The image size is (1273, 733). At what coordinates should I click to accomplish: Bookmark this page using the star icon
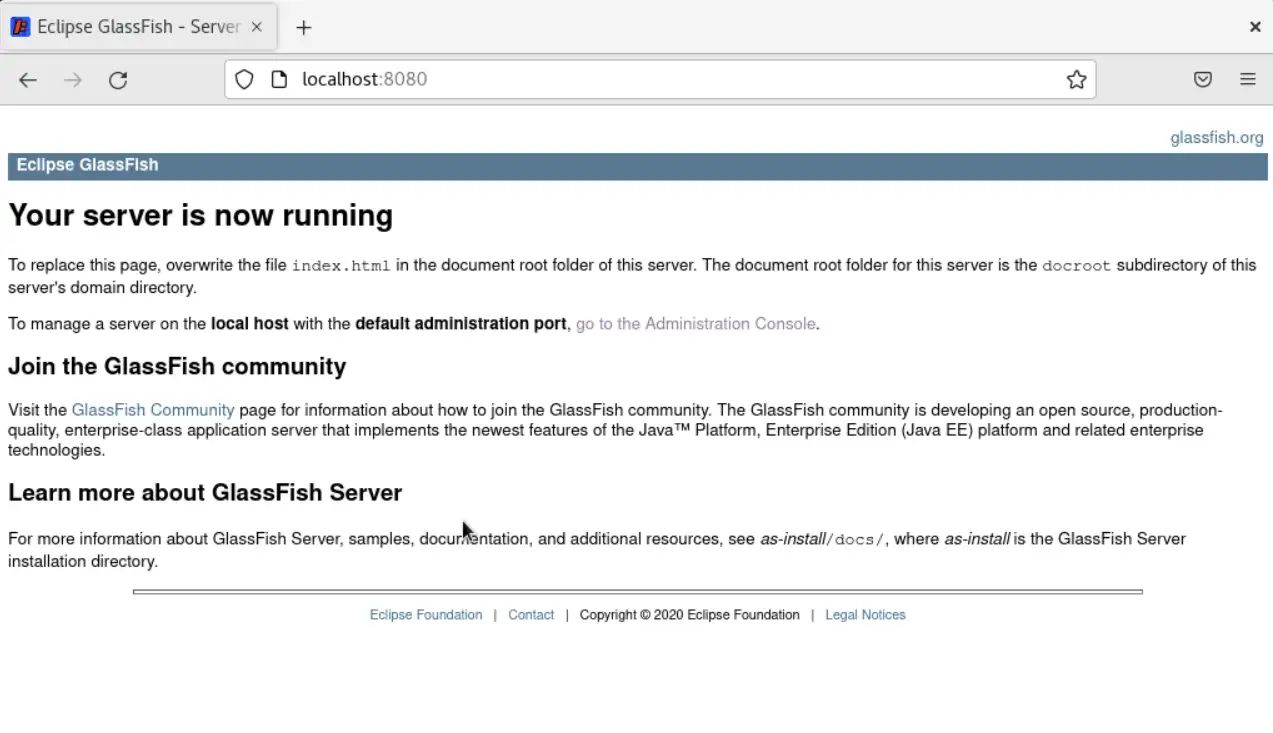(x=1076, y=79)
